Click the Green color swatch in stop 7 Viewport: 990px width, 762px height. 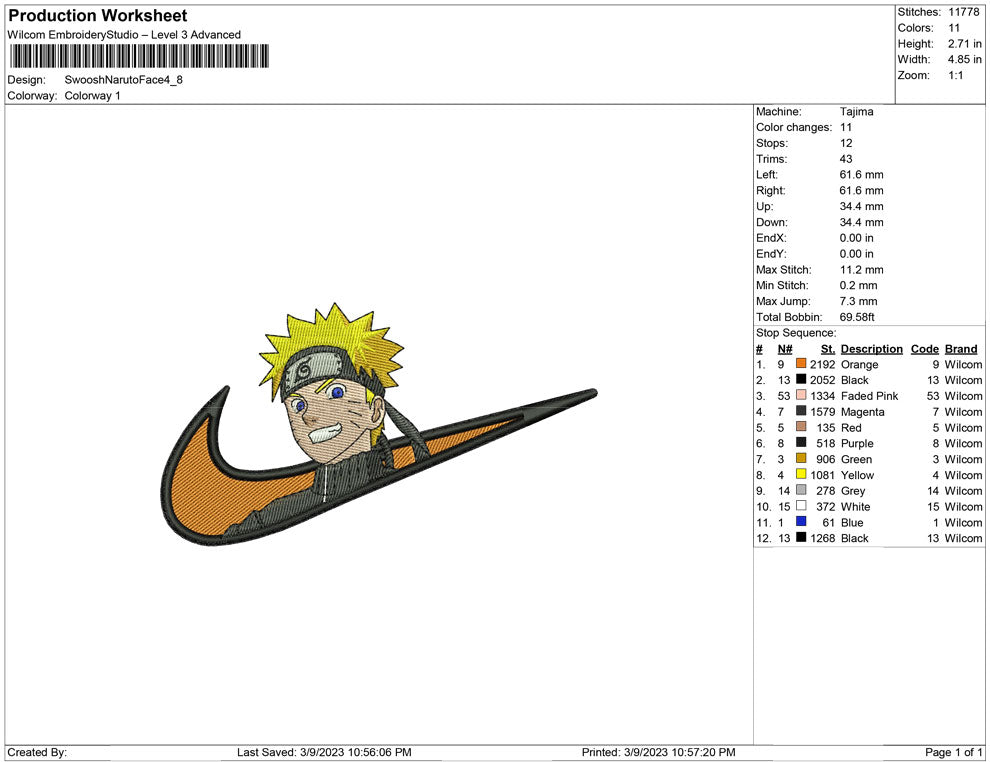coord(801,458)
